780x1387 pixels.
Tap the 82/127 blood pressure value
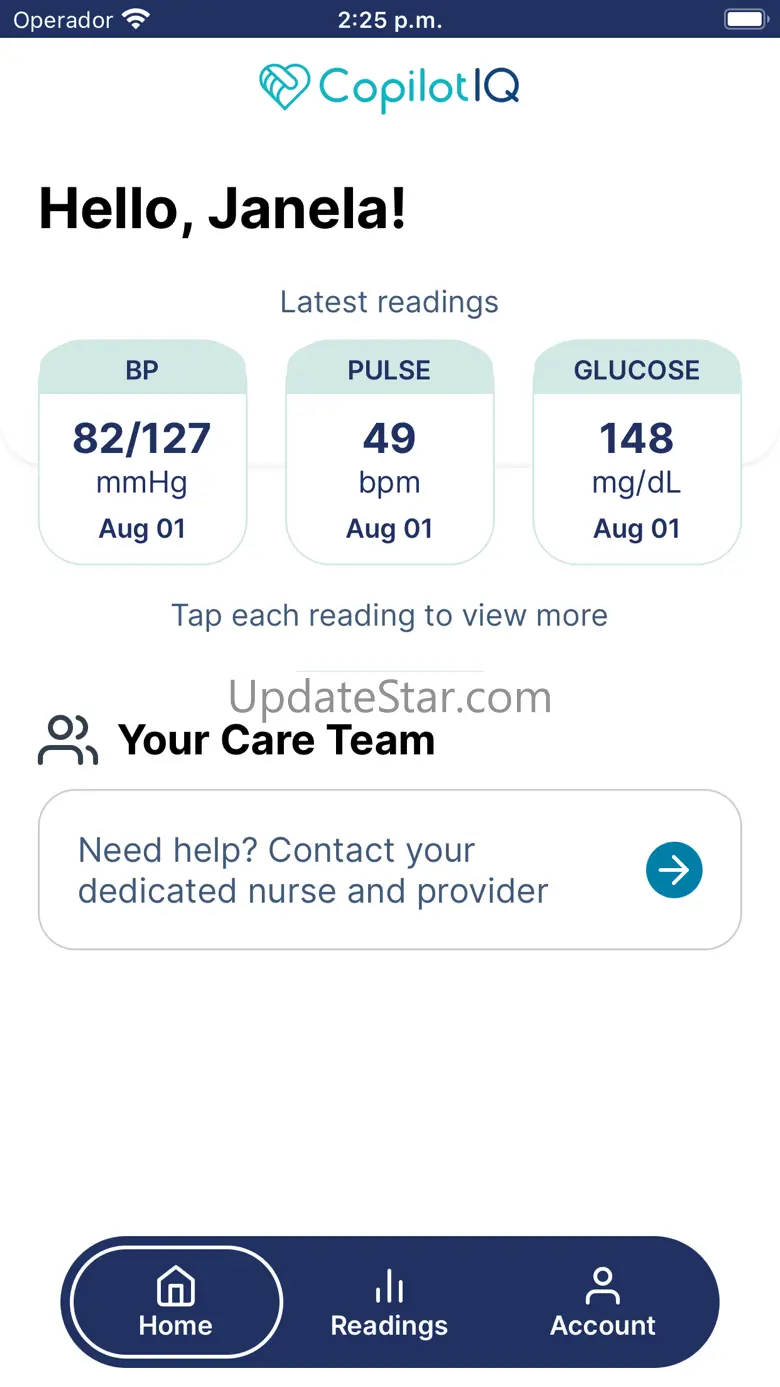pyautogui.click(x=142, y=438)
